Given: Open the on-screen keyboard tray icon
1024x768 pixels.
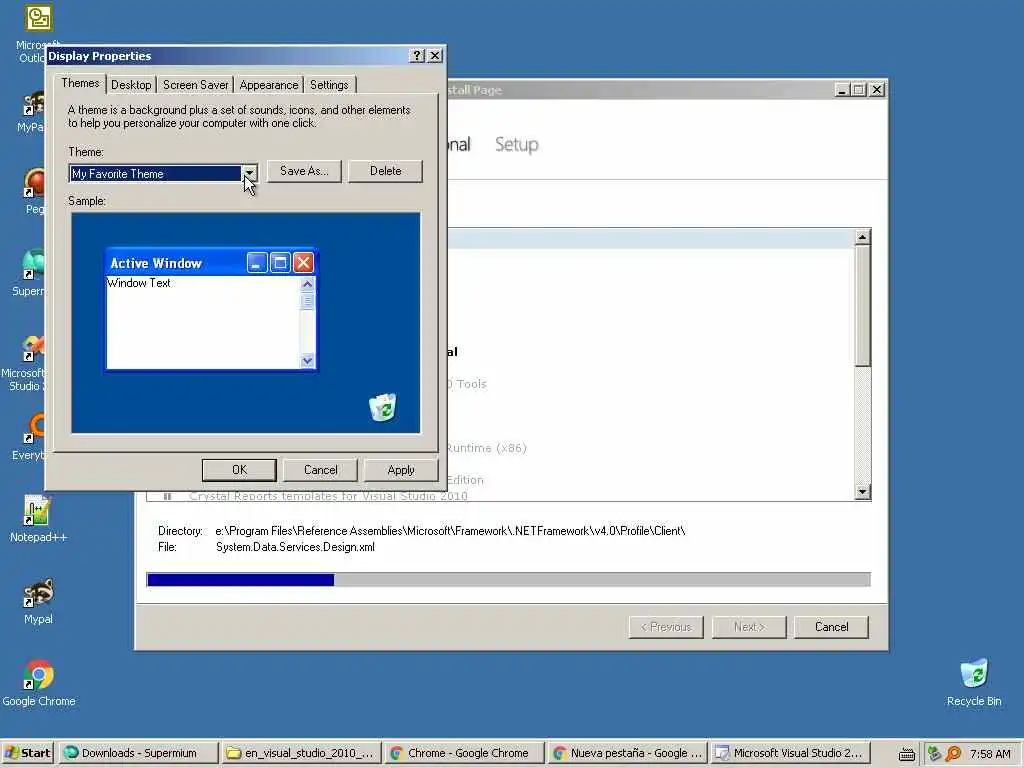Looking at the screenshot, I should [x=906, y=754].
